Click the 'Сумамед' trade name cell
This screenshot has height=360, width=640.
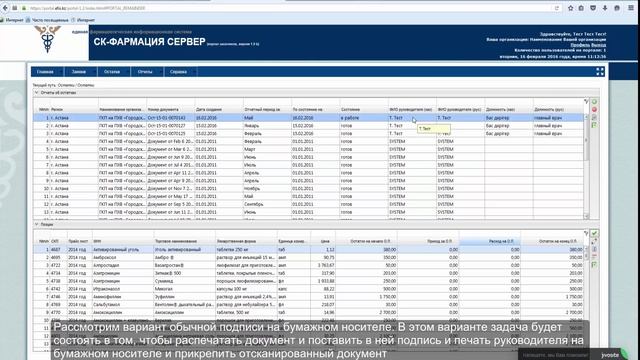coord(184,281)
